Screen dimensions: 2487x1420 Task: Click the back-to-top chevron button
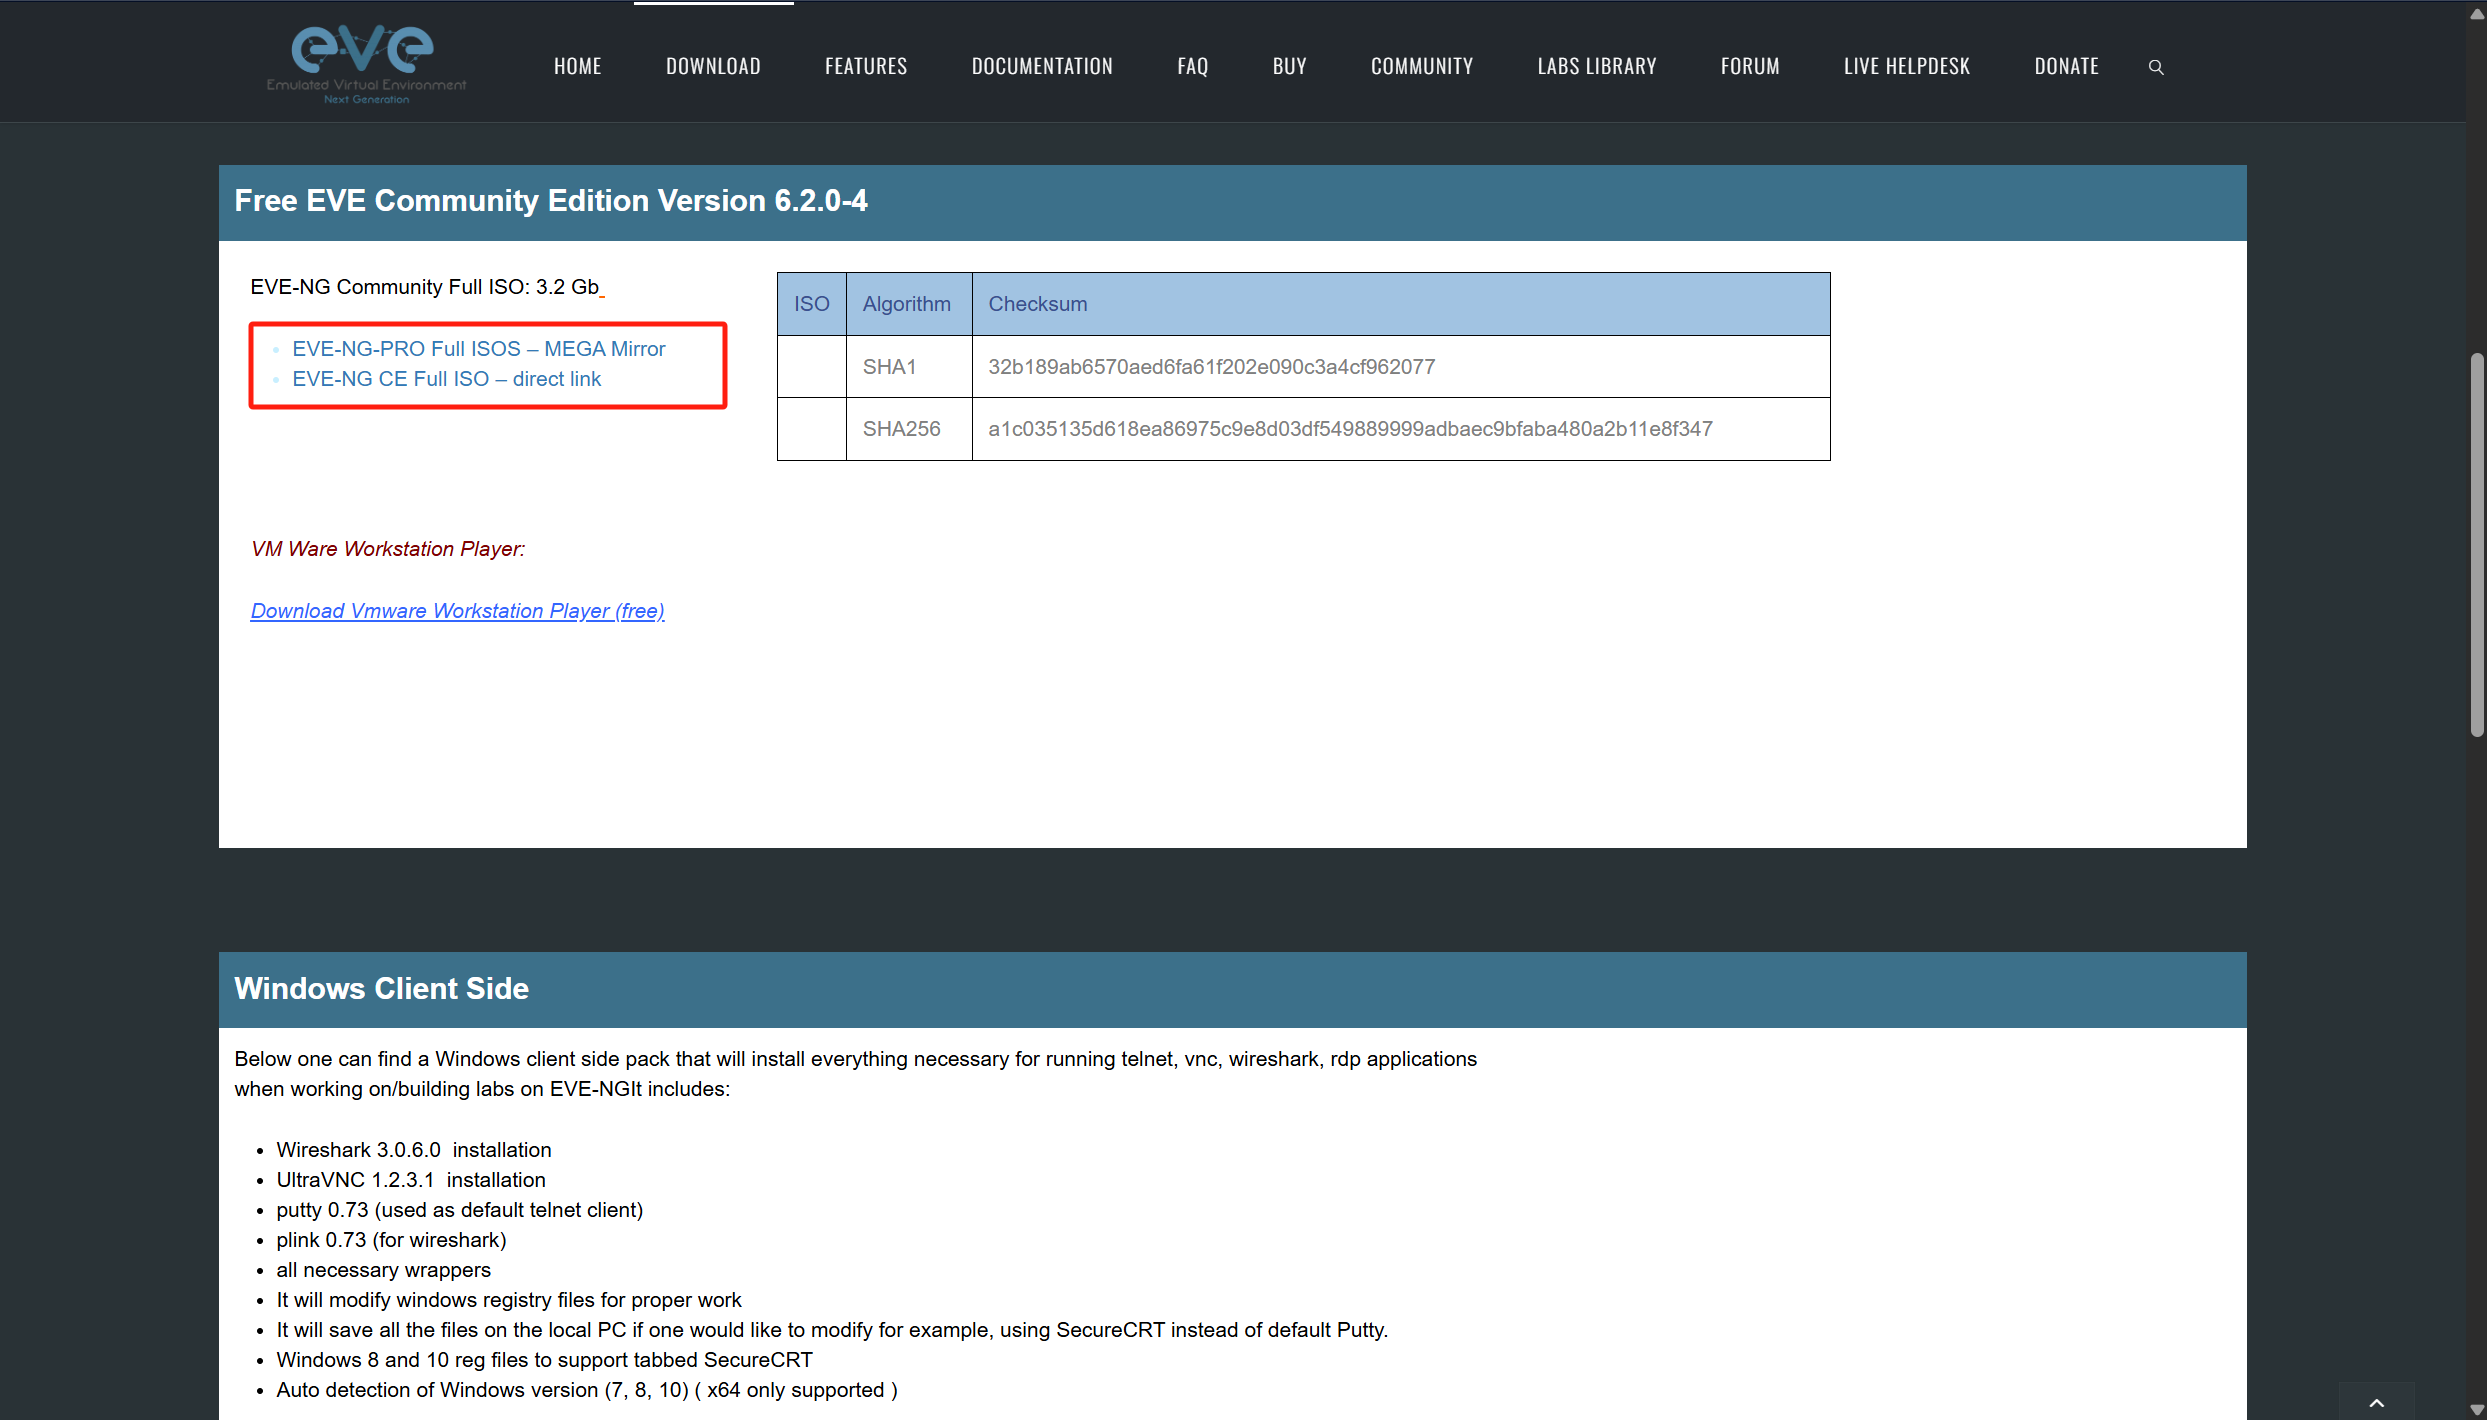2377,1402
